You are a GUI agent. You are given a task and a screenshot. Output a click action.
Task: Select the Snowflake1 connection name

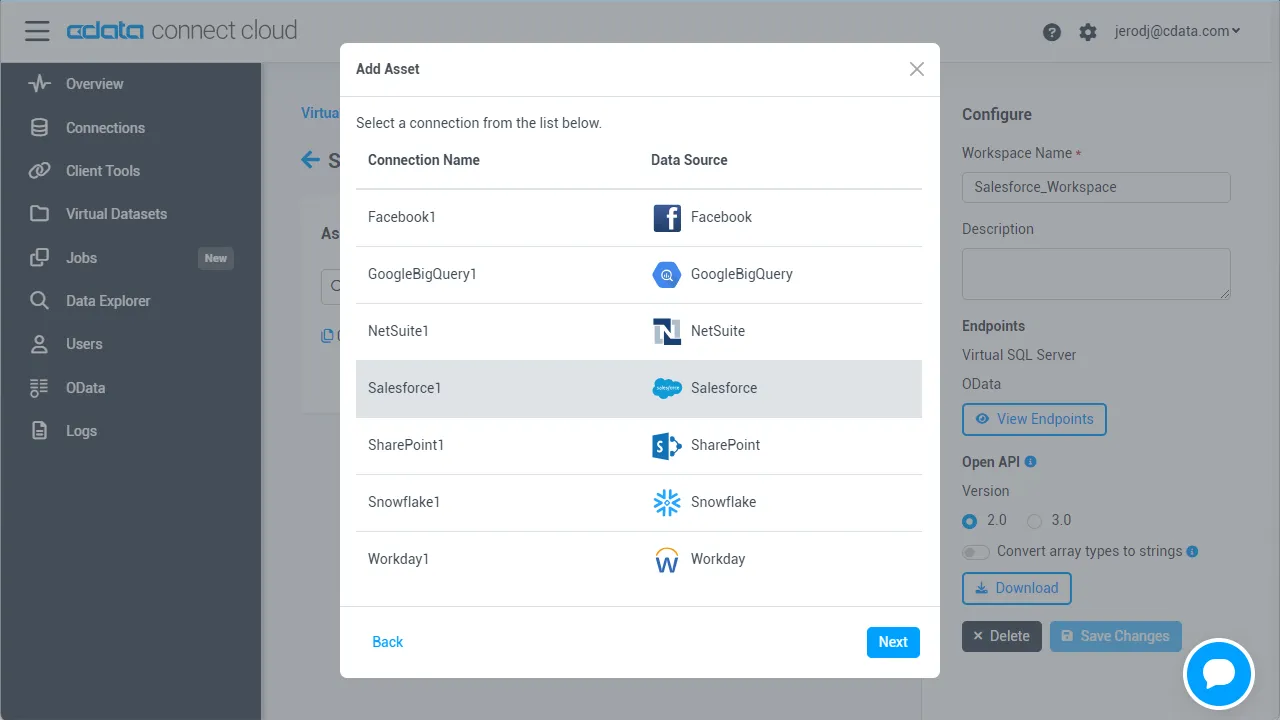[x=404, y=502]
